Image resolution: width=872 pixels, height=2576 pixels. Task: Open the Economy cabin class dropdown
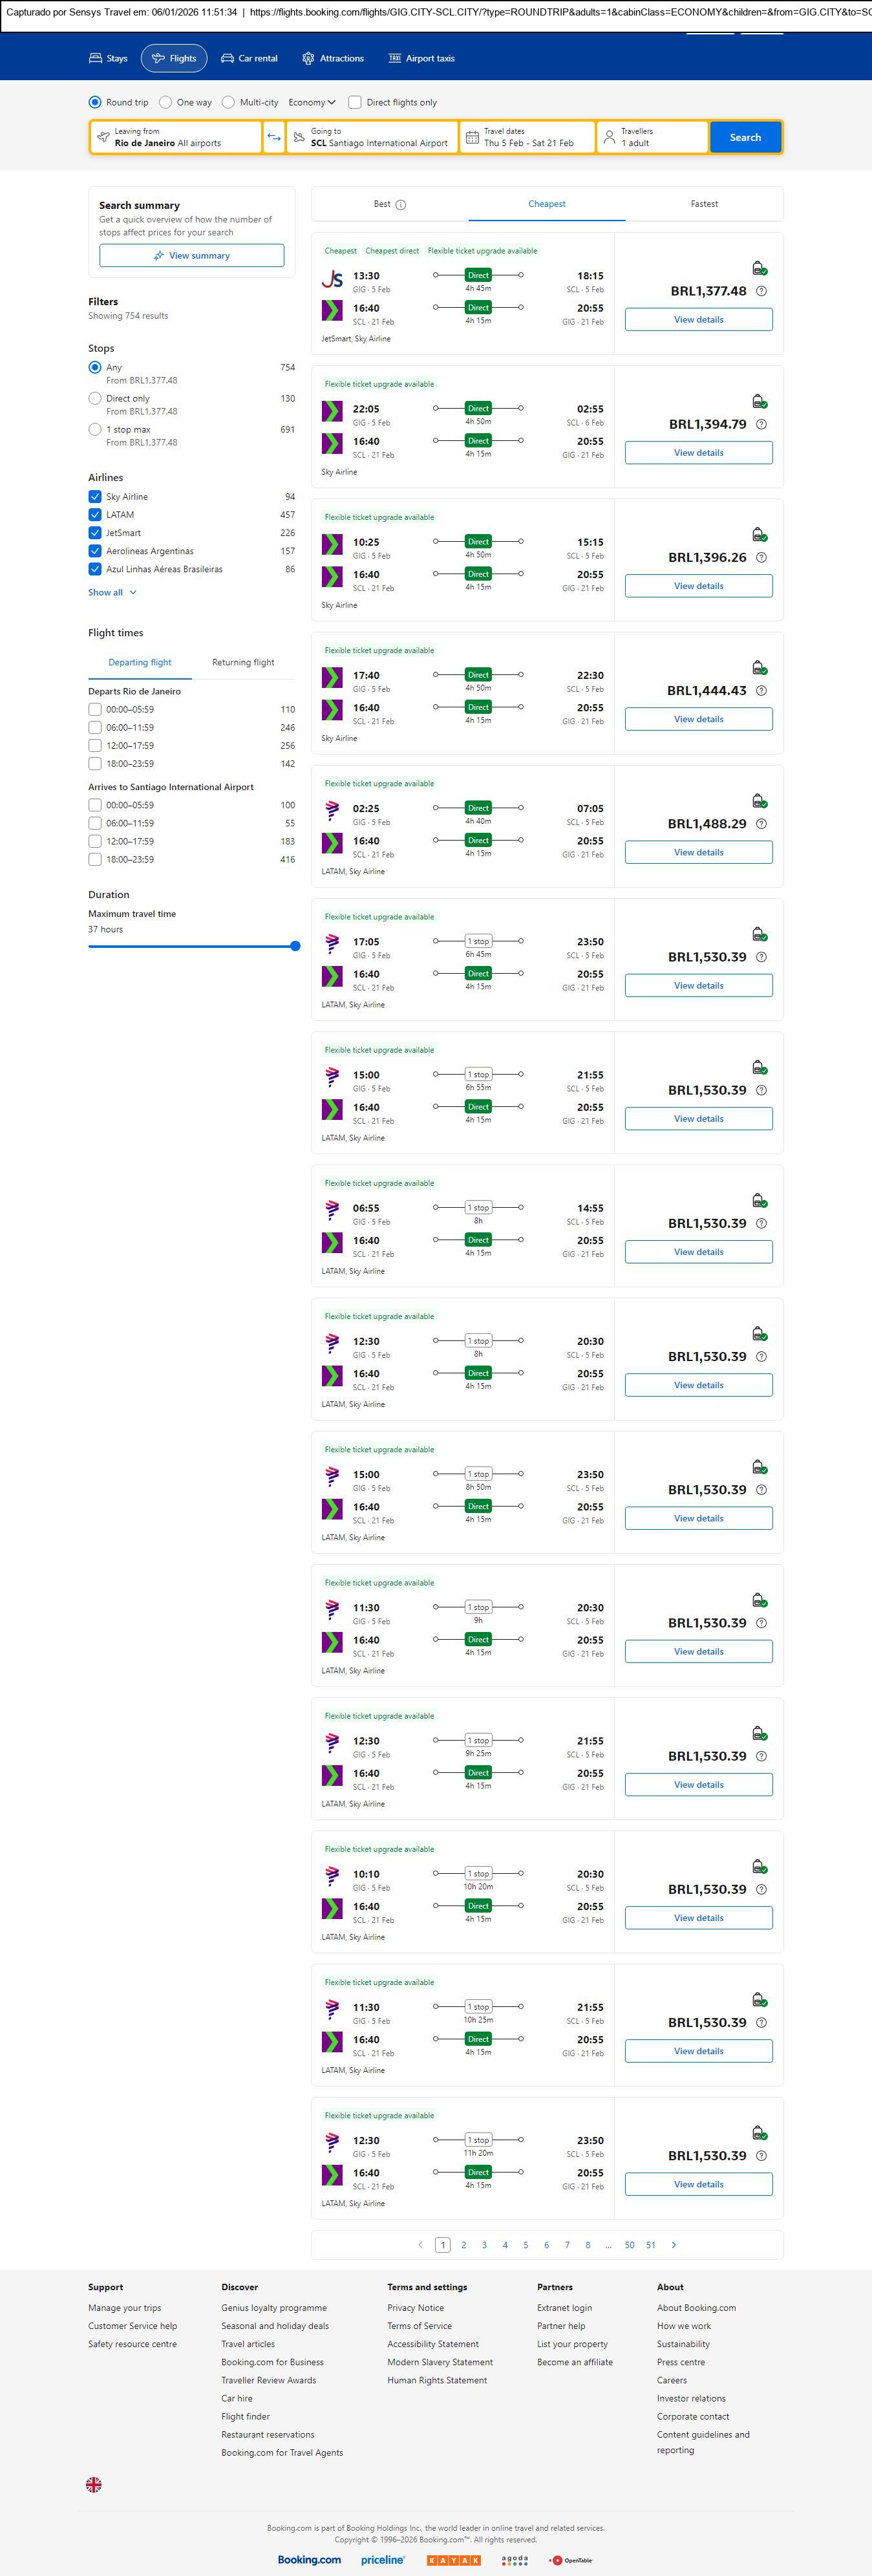pos(312,102)
